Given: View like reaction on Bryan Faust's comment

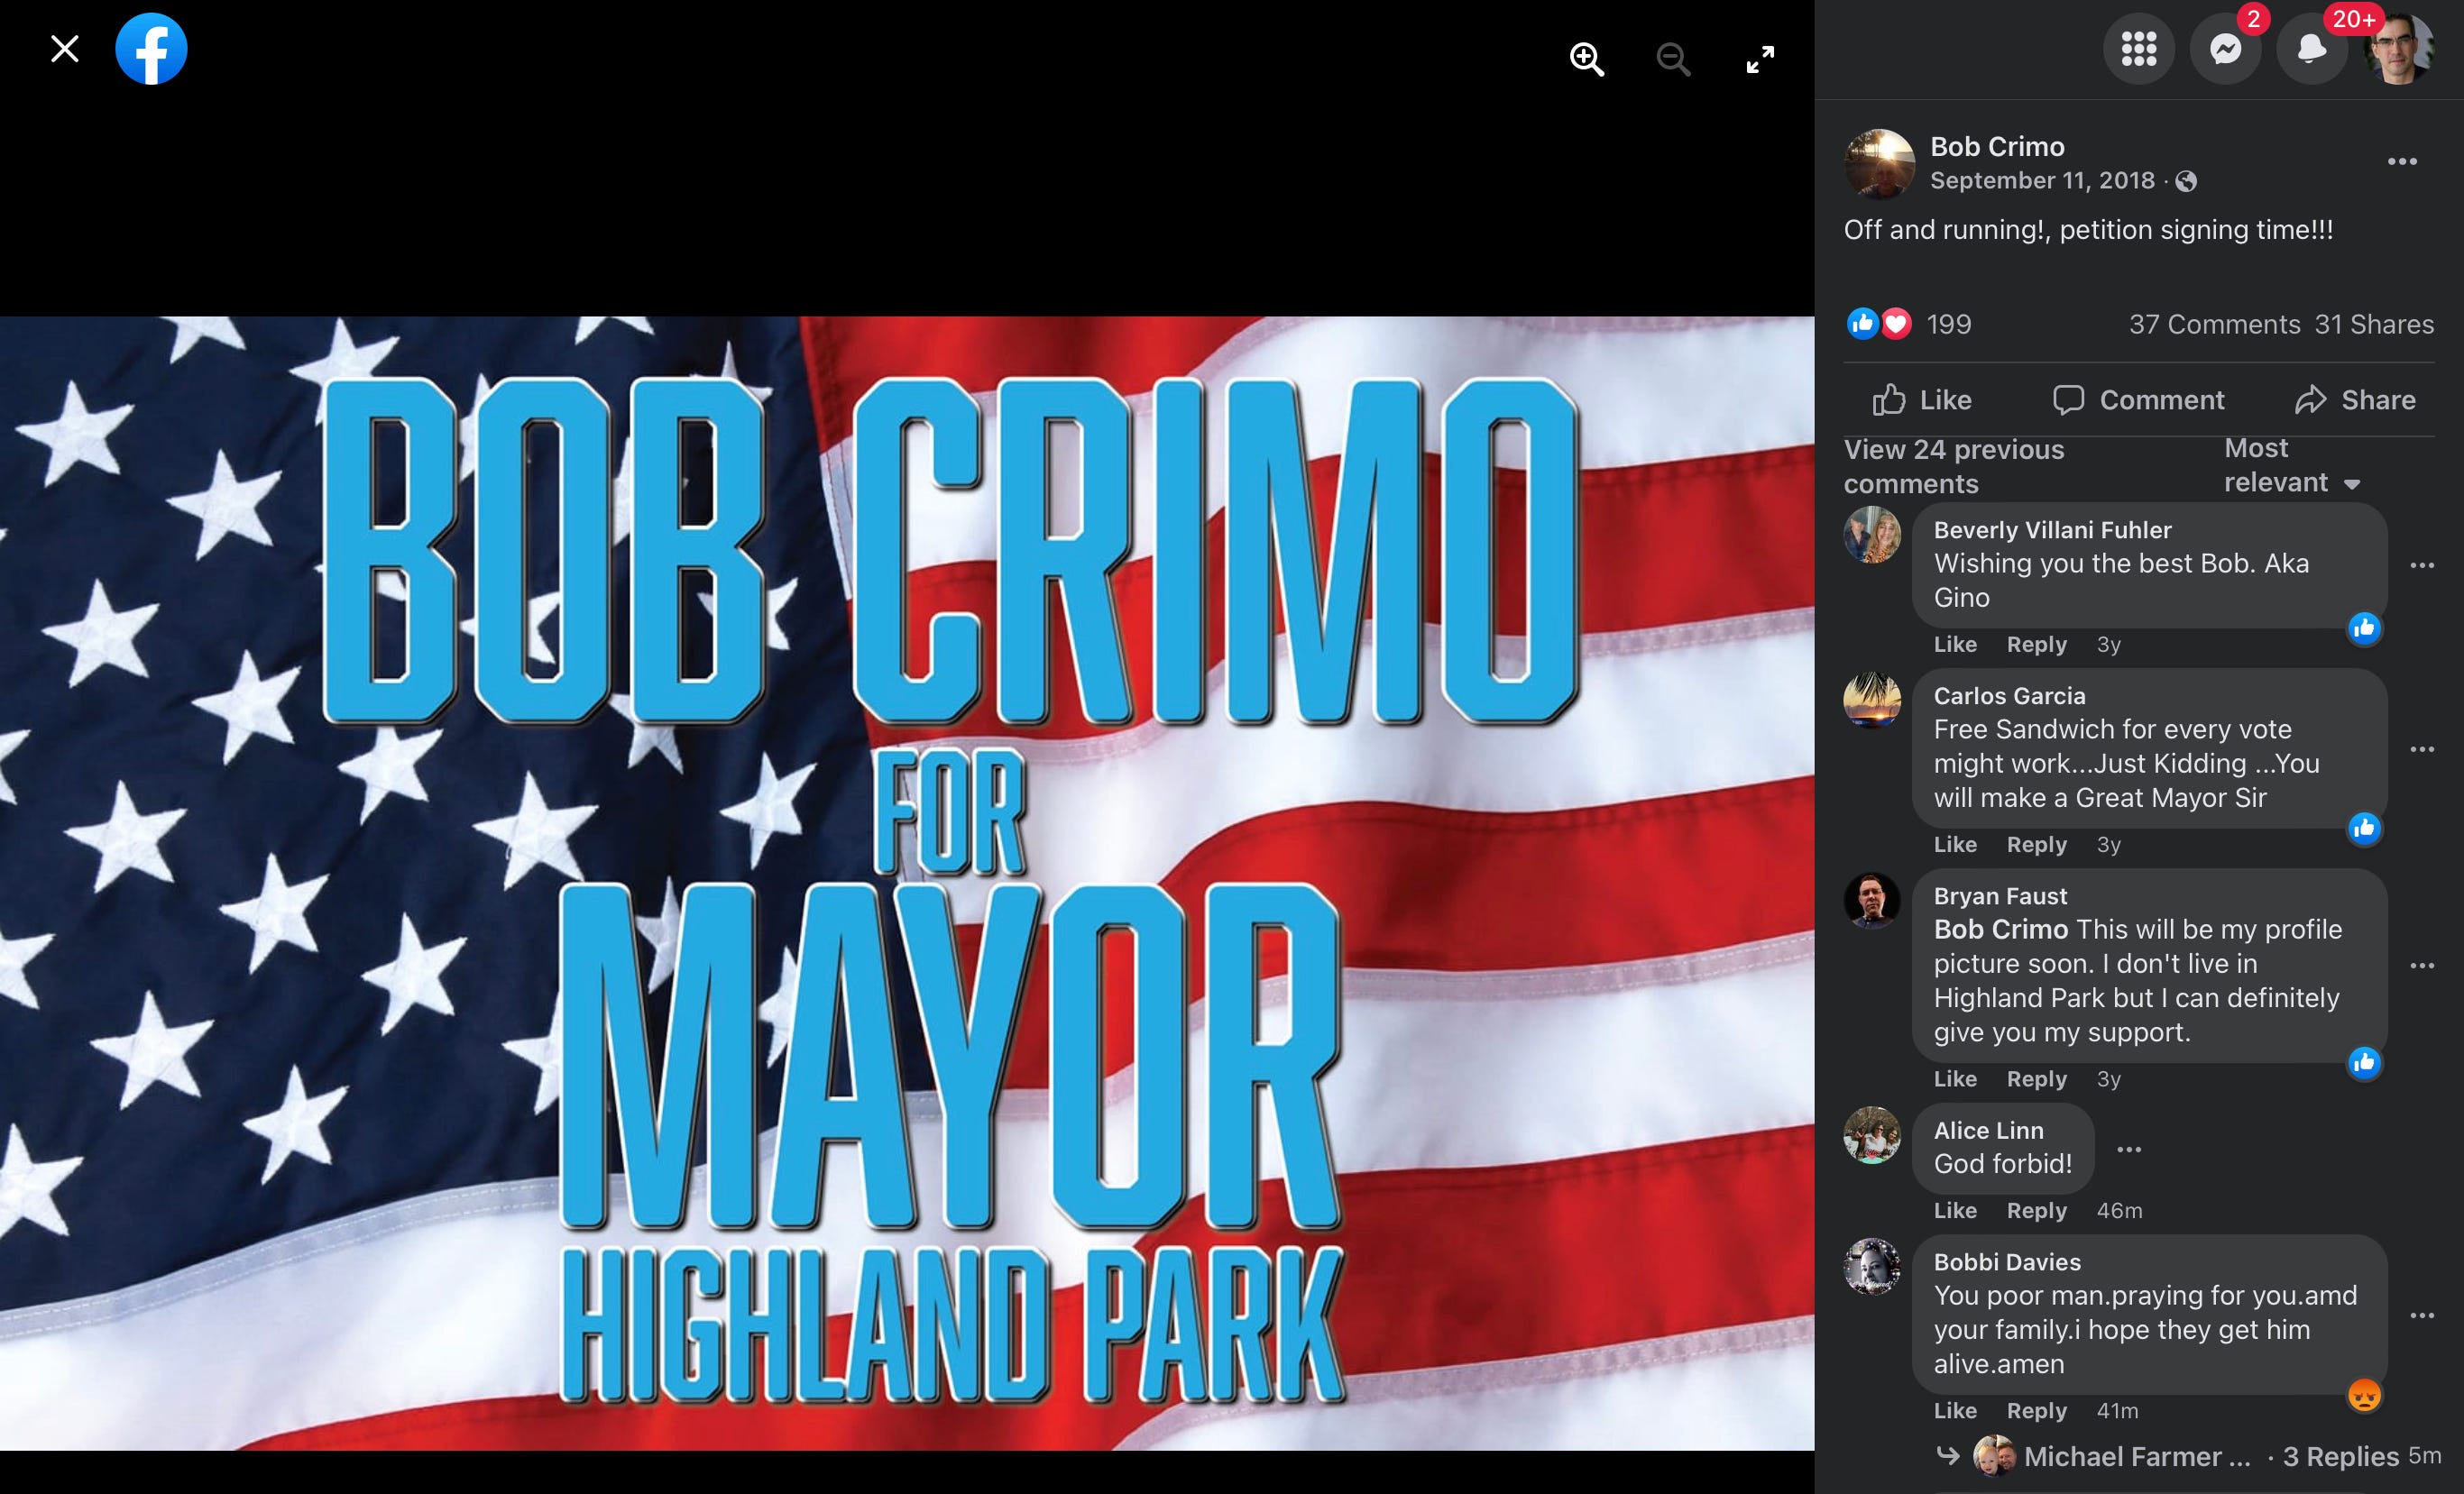Looking at the screenshot, I should 2364,1062.
